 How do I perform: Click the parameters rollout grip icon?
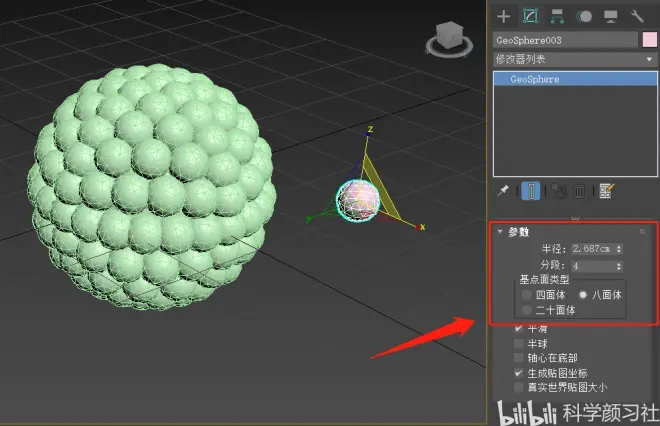(642, 232)
